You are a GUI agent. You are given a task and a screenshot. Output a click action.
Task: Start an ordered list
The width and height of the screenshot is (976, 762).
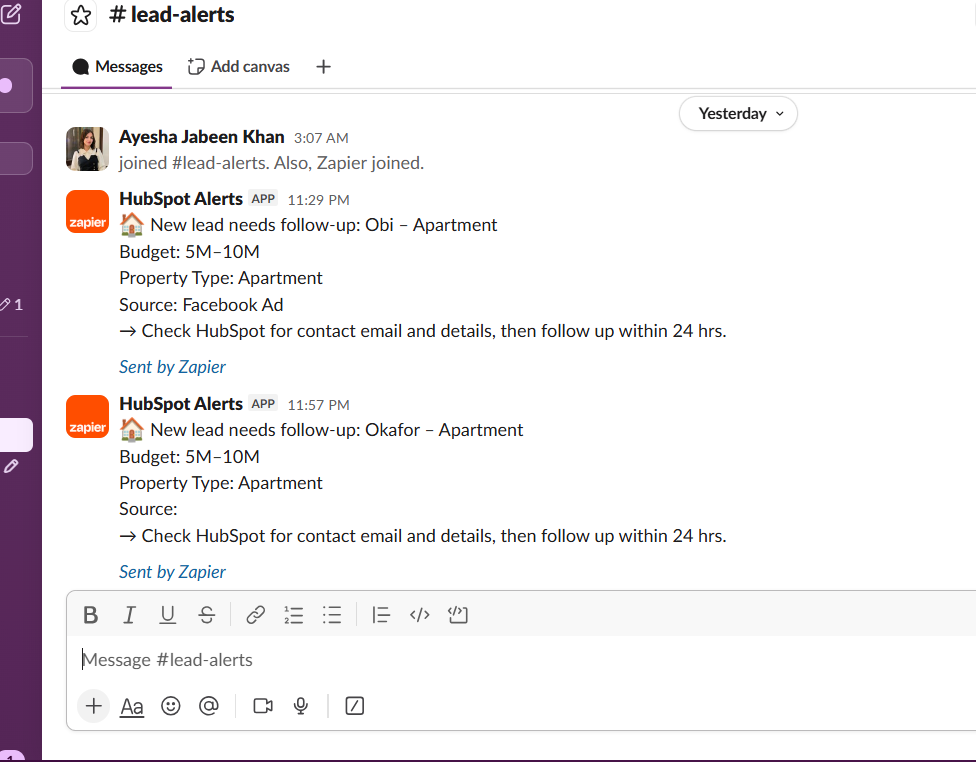(x=294, y=615)
